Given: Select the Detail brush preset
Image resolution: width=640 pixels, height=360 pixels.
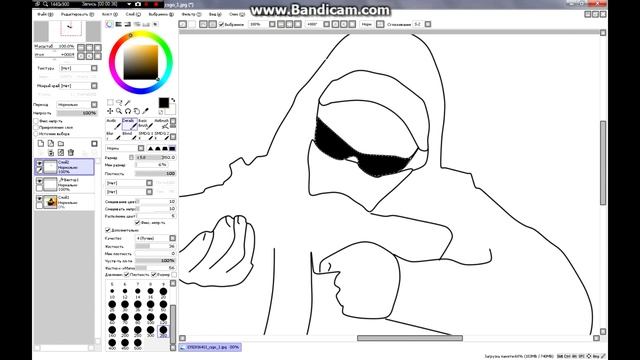Looking at the screenshot, I should (x=129, y=124).
